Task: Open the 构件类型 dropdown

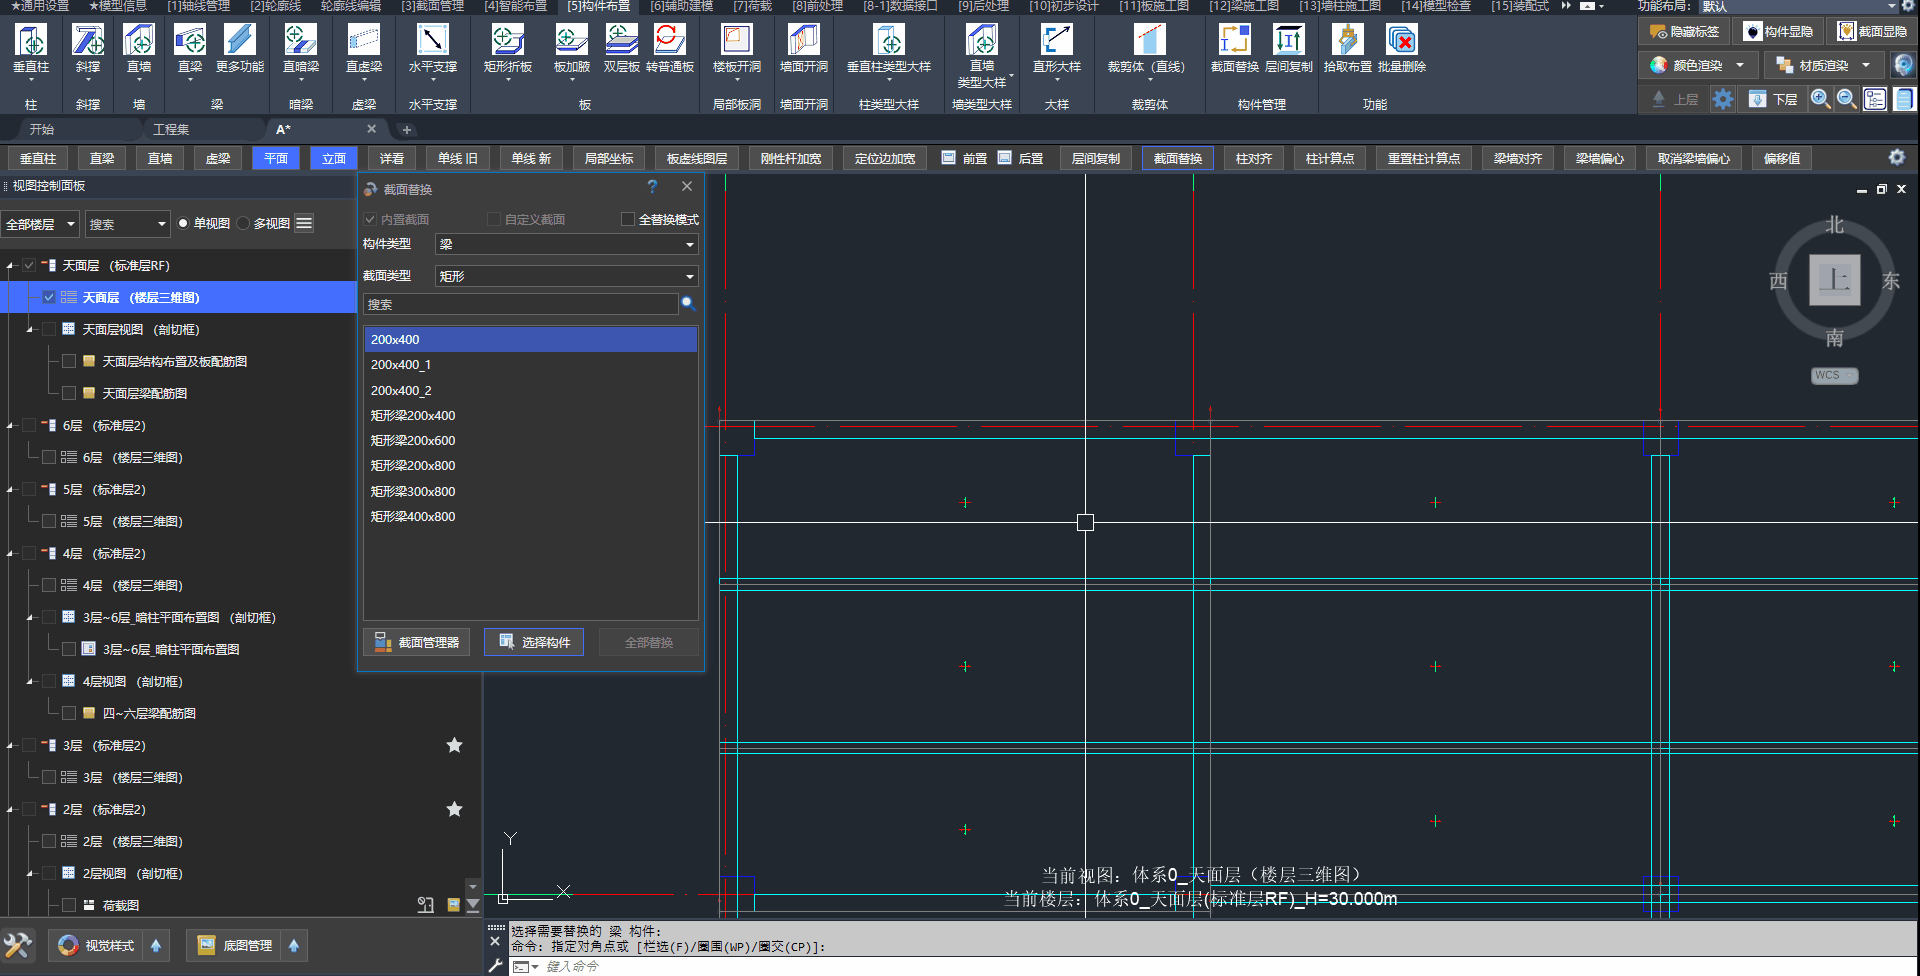Action: (x=566, y=244)
